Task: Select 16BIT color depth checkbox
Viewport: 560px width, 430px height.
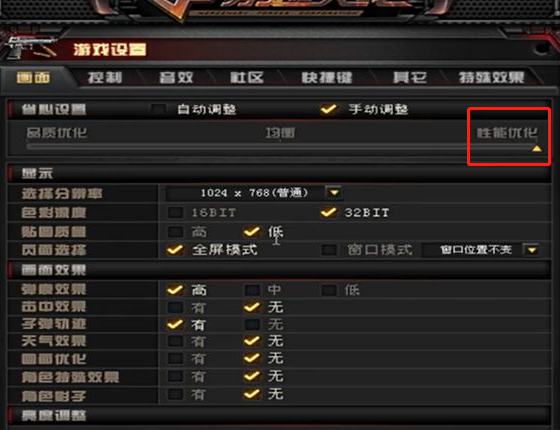Action: [x=175, y=212]
